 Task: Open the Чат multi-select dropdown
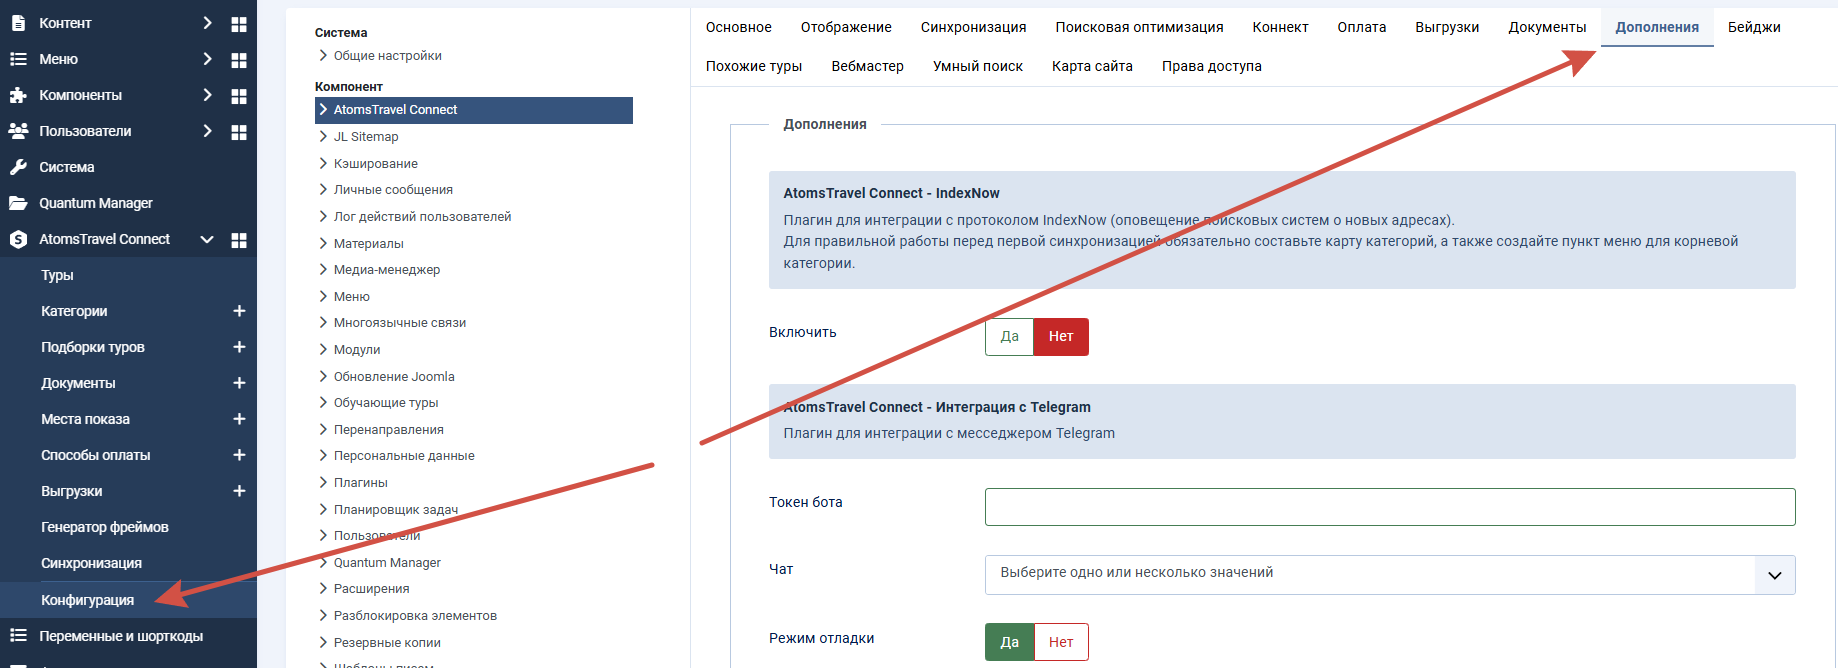click(x=1390, y=575)
